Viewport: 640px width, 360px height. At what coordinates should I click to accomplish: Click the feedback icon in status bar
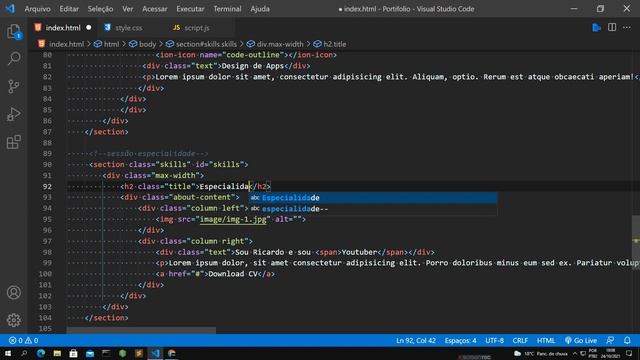tap(610, 340)
